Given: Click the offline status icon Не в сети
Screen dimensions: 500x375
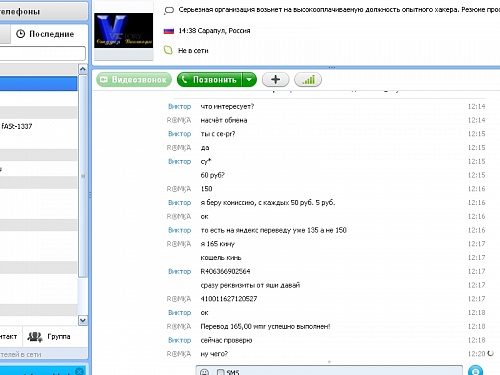Looking at the screenshot, I should (x=168, y=50).
